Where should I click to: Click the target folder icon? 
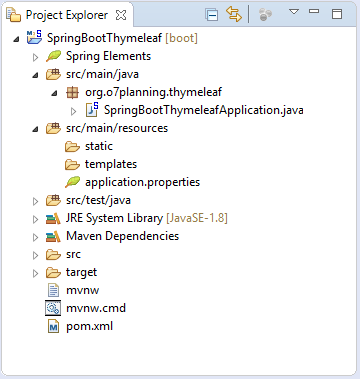(53, 273)
